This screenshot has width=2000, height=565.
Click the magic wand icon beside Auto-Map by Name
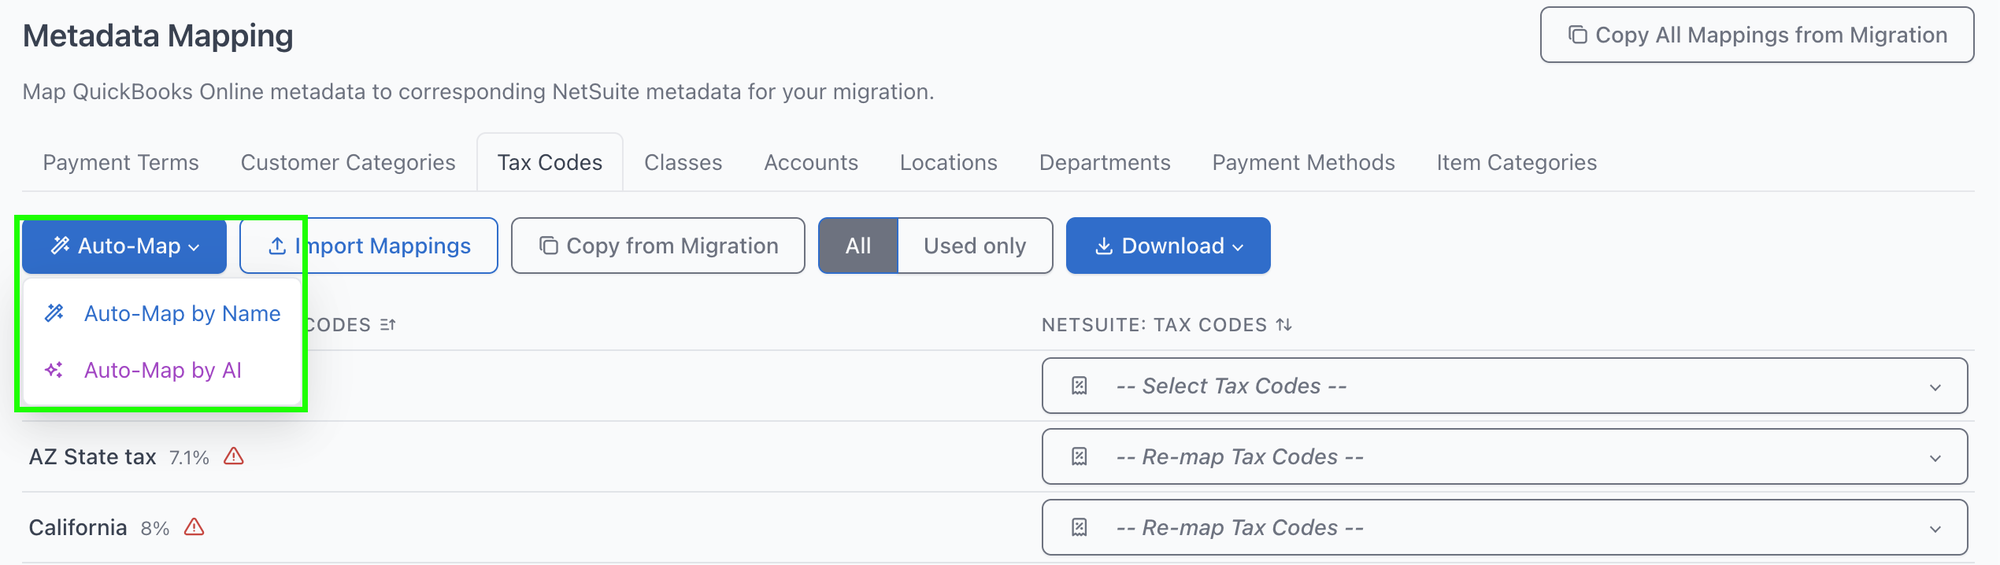[x=55, y=314]
